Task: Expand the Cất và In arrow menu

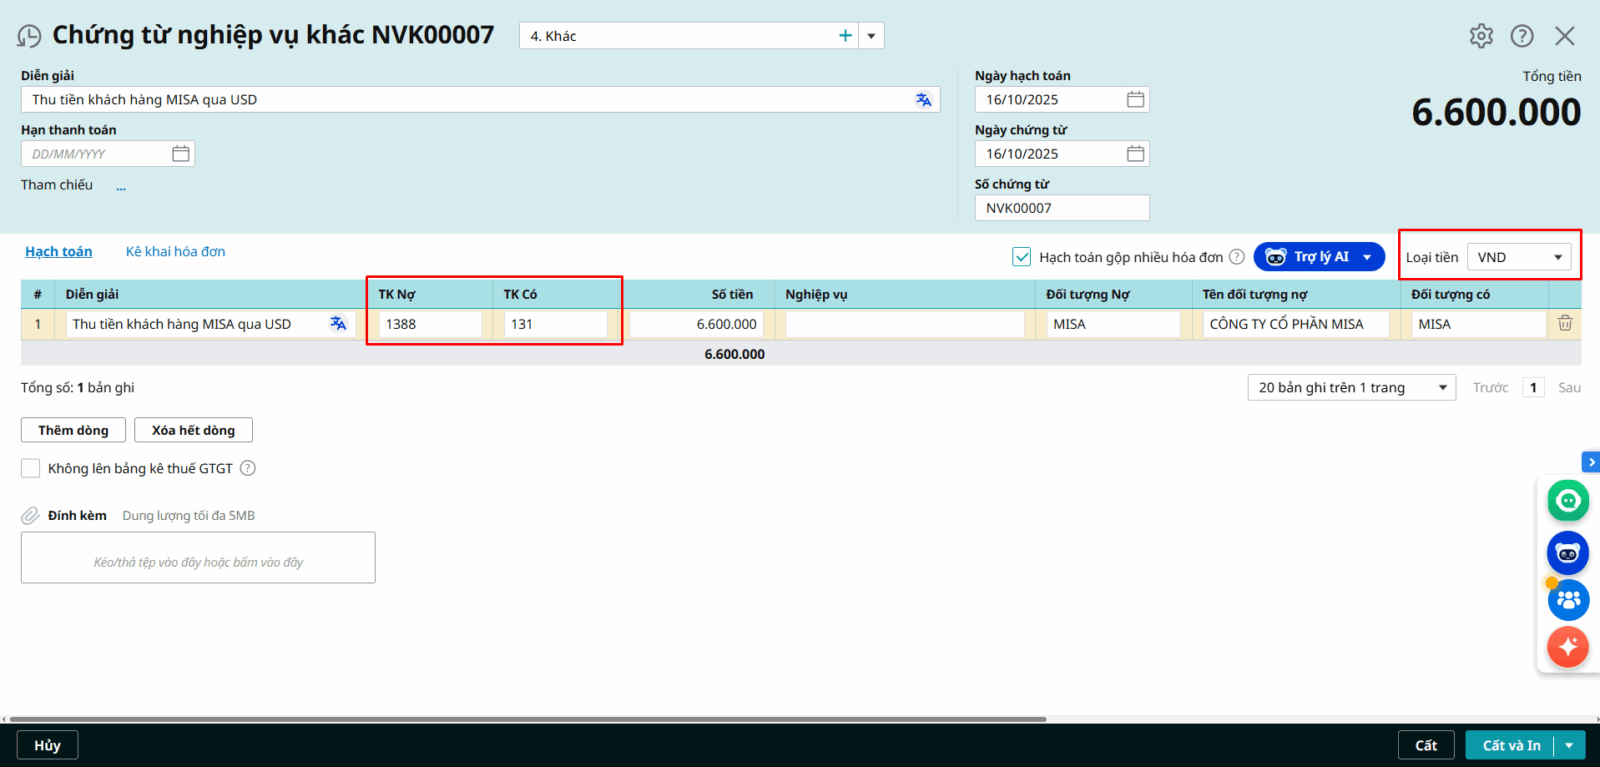Action: [x=1569, y=746]
